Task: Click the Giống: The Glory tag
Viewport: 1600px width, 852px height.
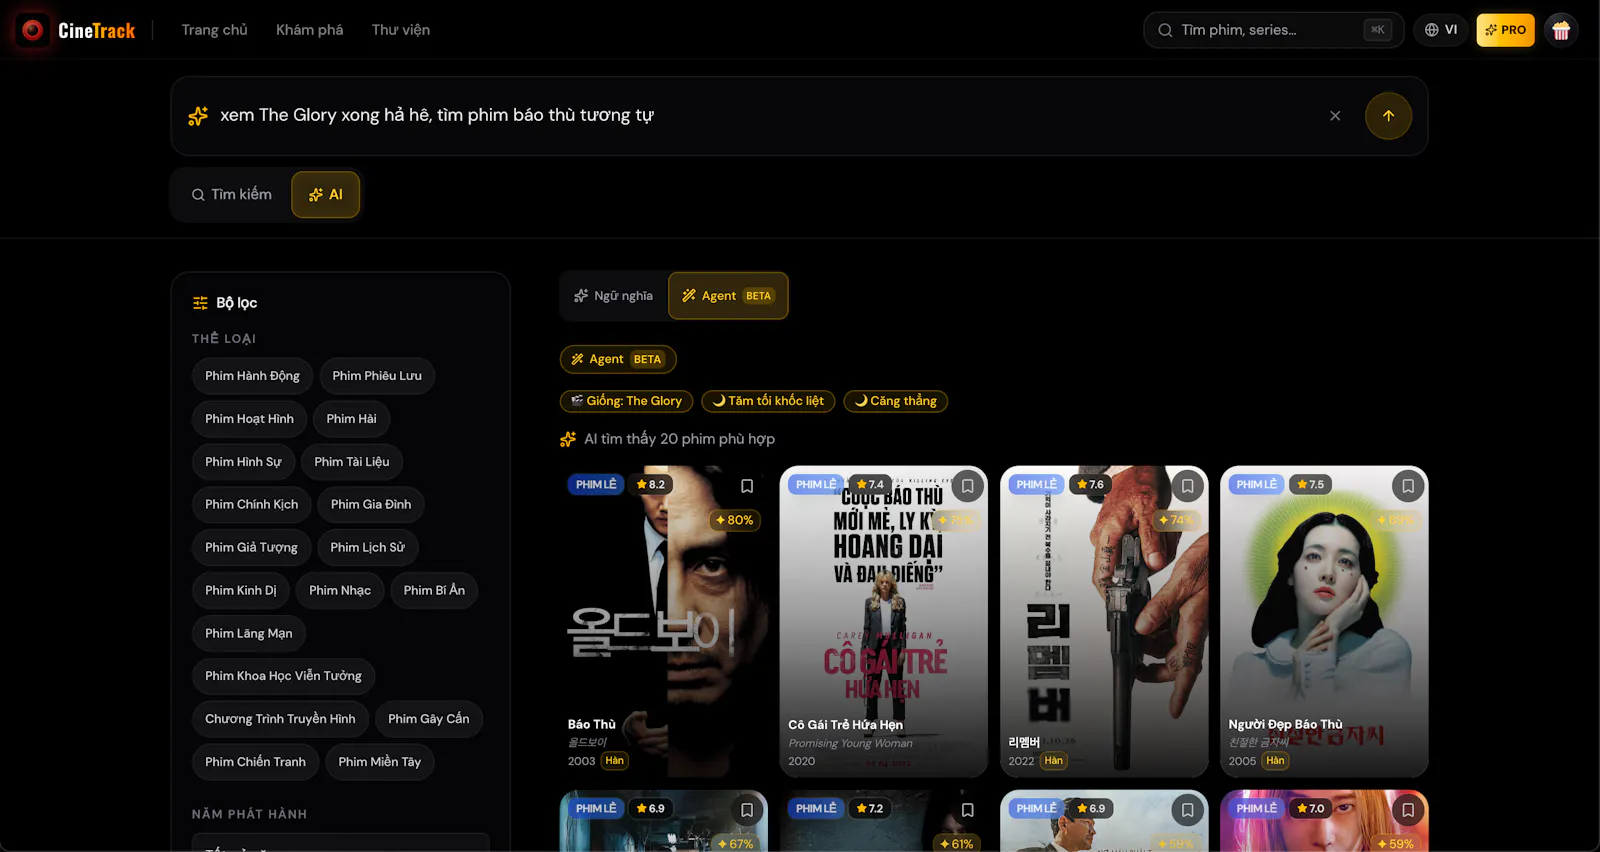Action: (626, 401)
